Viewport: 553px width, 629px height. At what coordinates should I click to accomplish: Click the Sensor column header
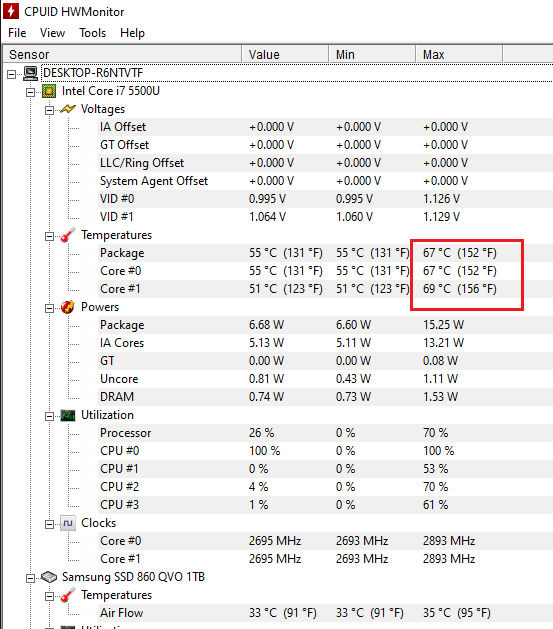pyautogui.click(x=122, y=54)
